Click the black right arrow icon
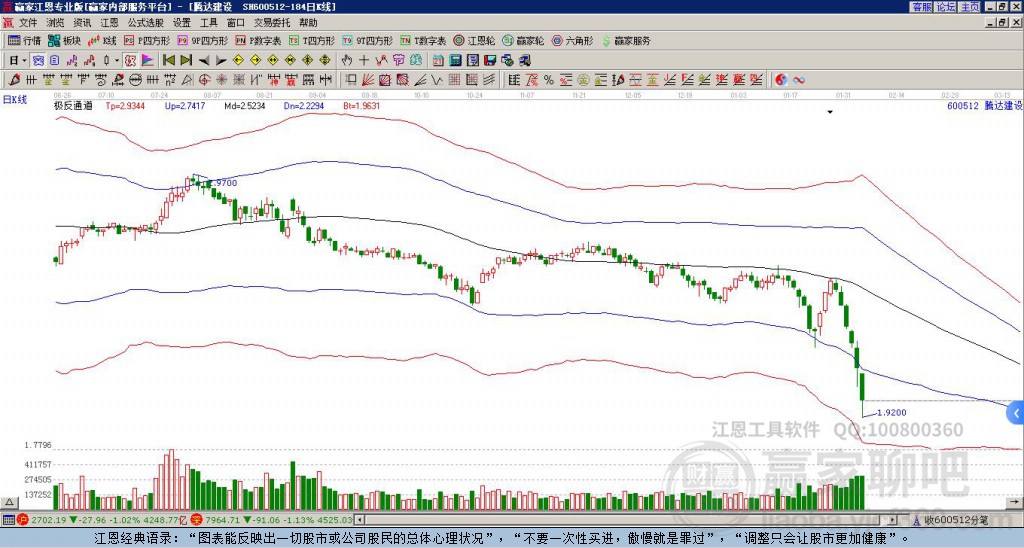This screenshot has height=548, width=1024. point(221,61)
